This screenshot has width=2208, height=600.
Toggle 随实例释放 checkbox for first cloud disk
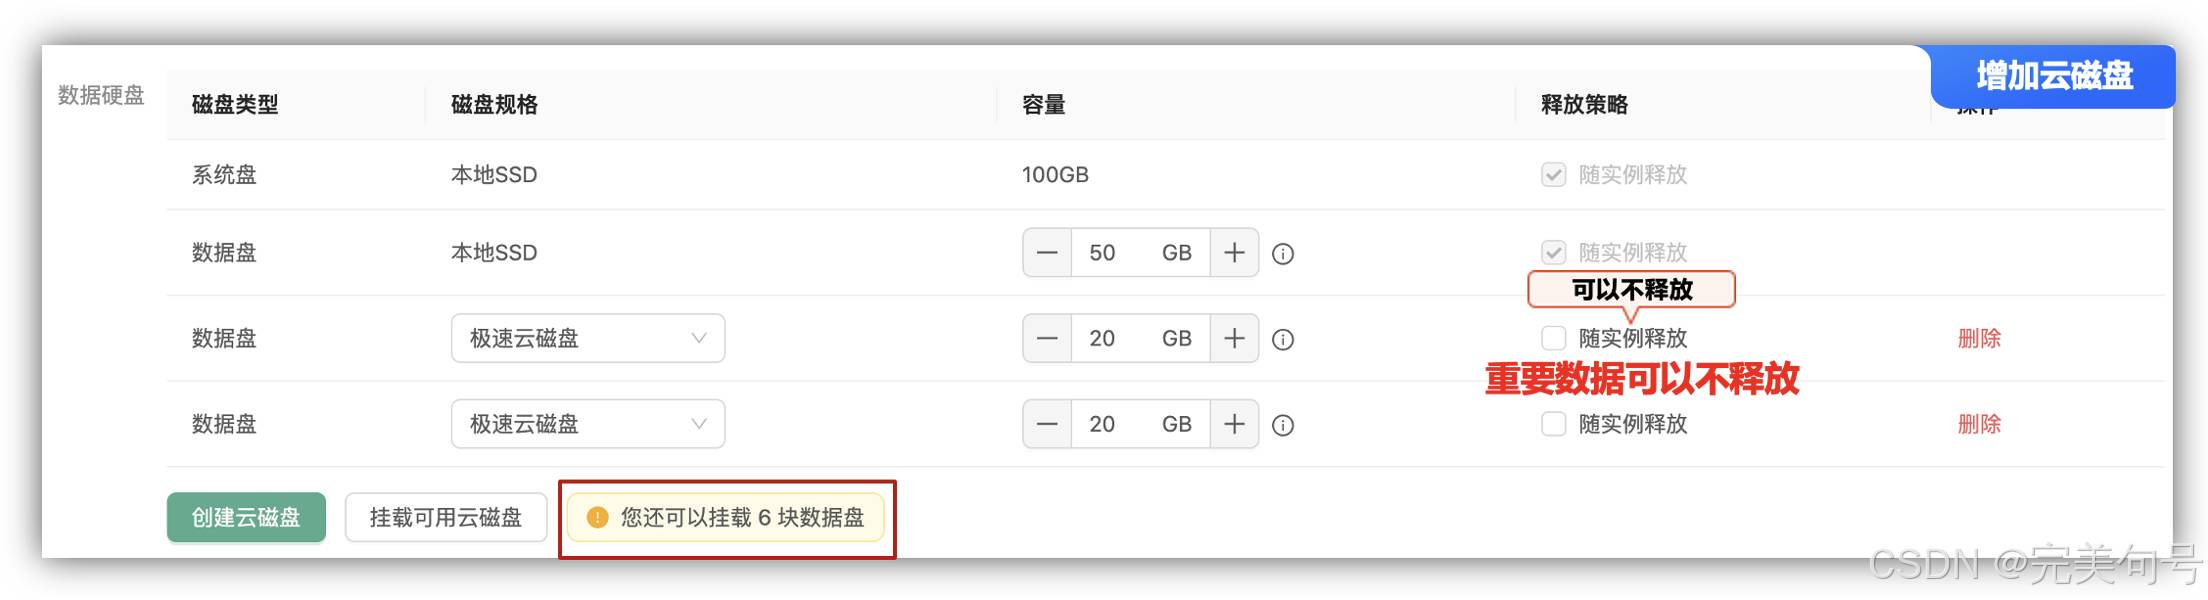[x=1553, y=338]
